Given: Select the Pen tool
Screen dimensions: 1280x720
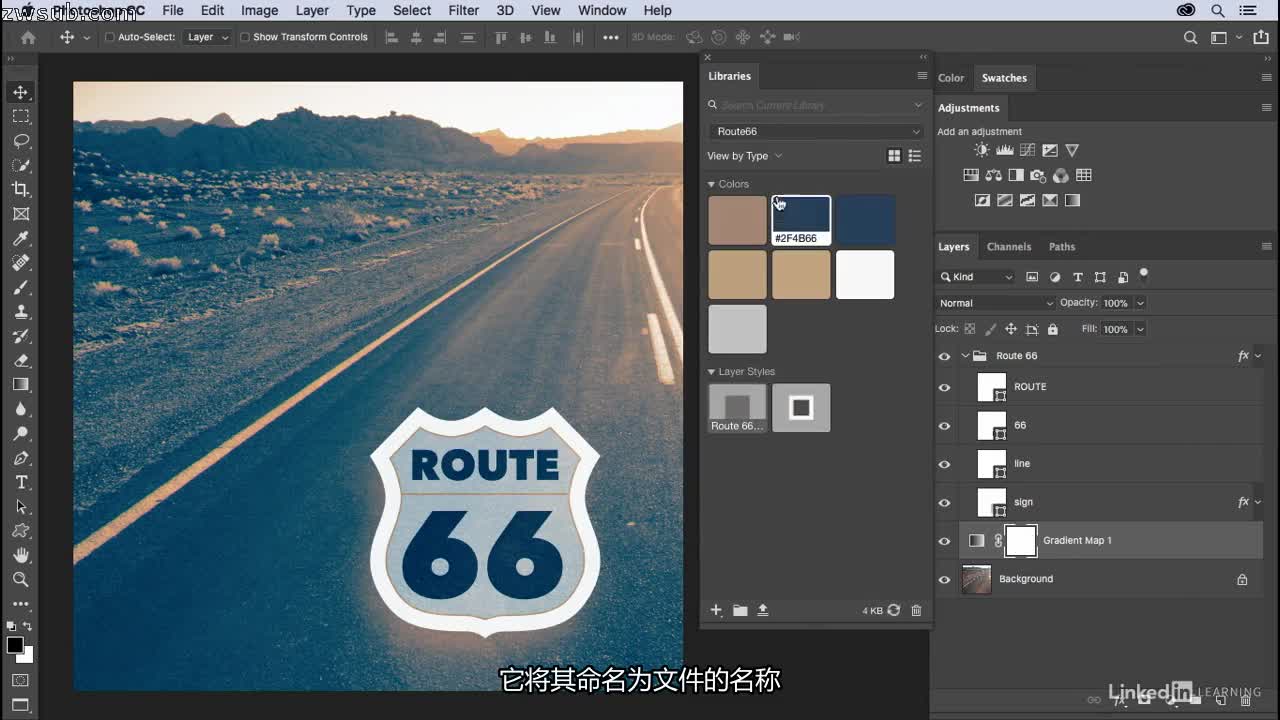Looking at the screenshot, I should (x=21, y=458).
